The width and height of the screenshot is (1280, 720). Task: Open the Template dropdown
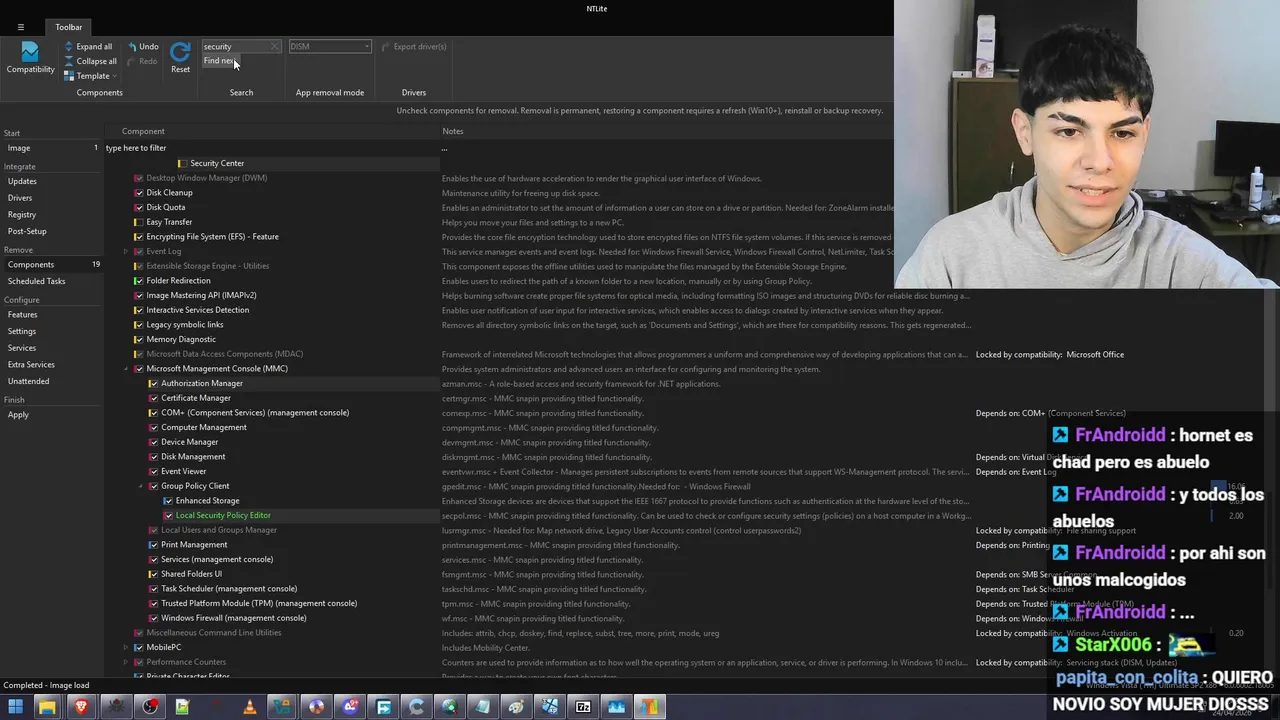[x=90, y=76]
